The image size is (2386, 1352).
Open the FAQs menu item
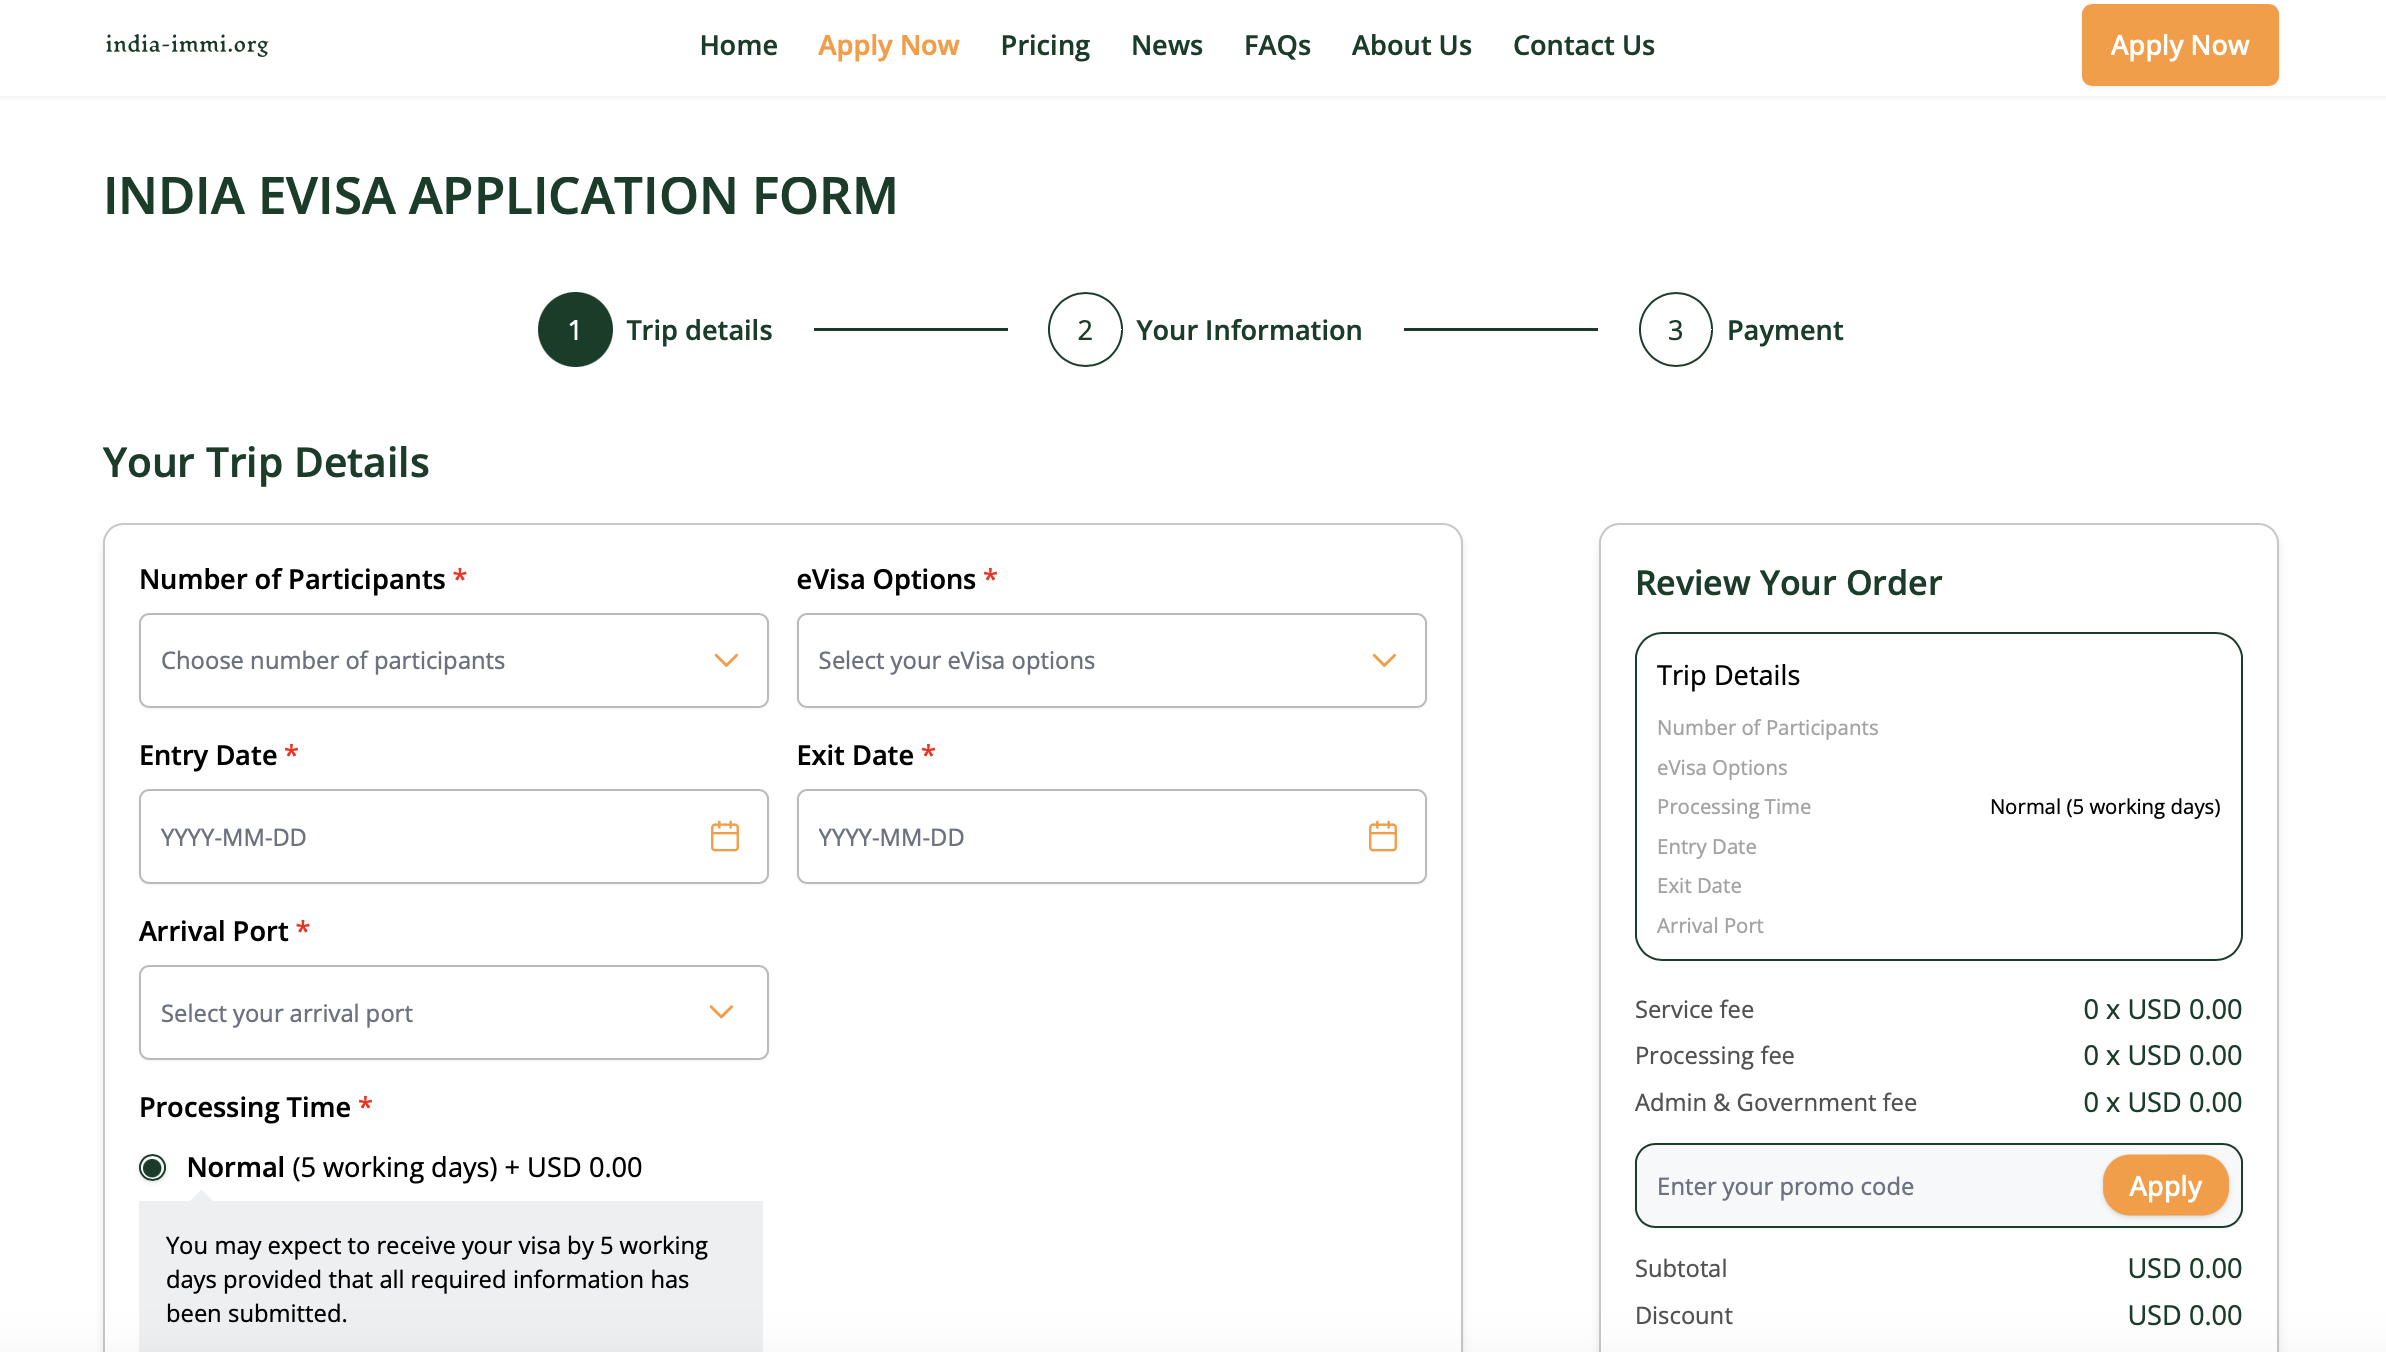[1277, 45]
